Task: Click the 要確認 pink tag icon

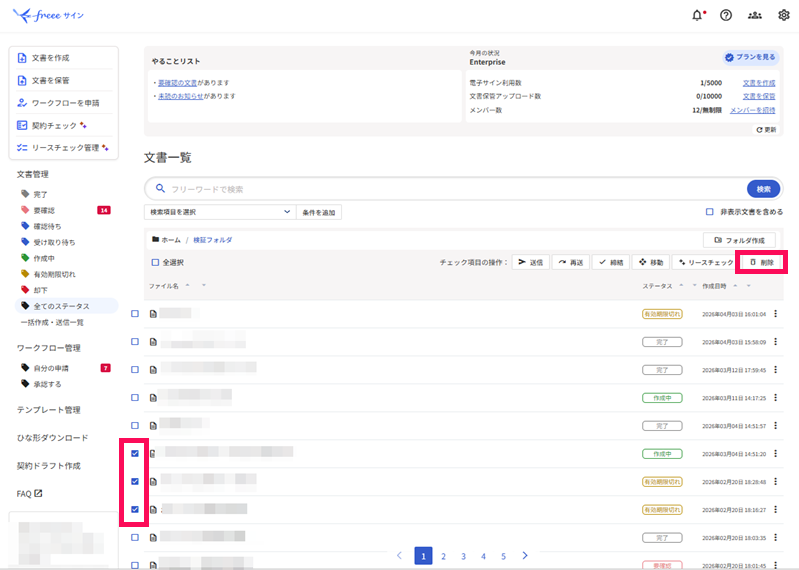Action: pos(25,210)
